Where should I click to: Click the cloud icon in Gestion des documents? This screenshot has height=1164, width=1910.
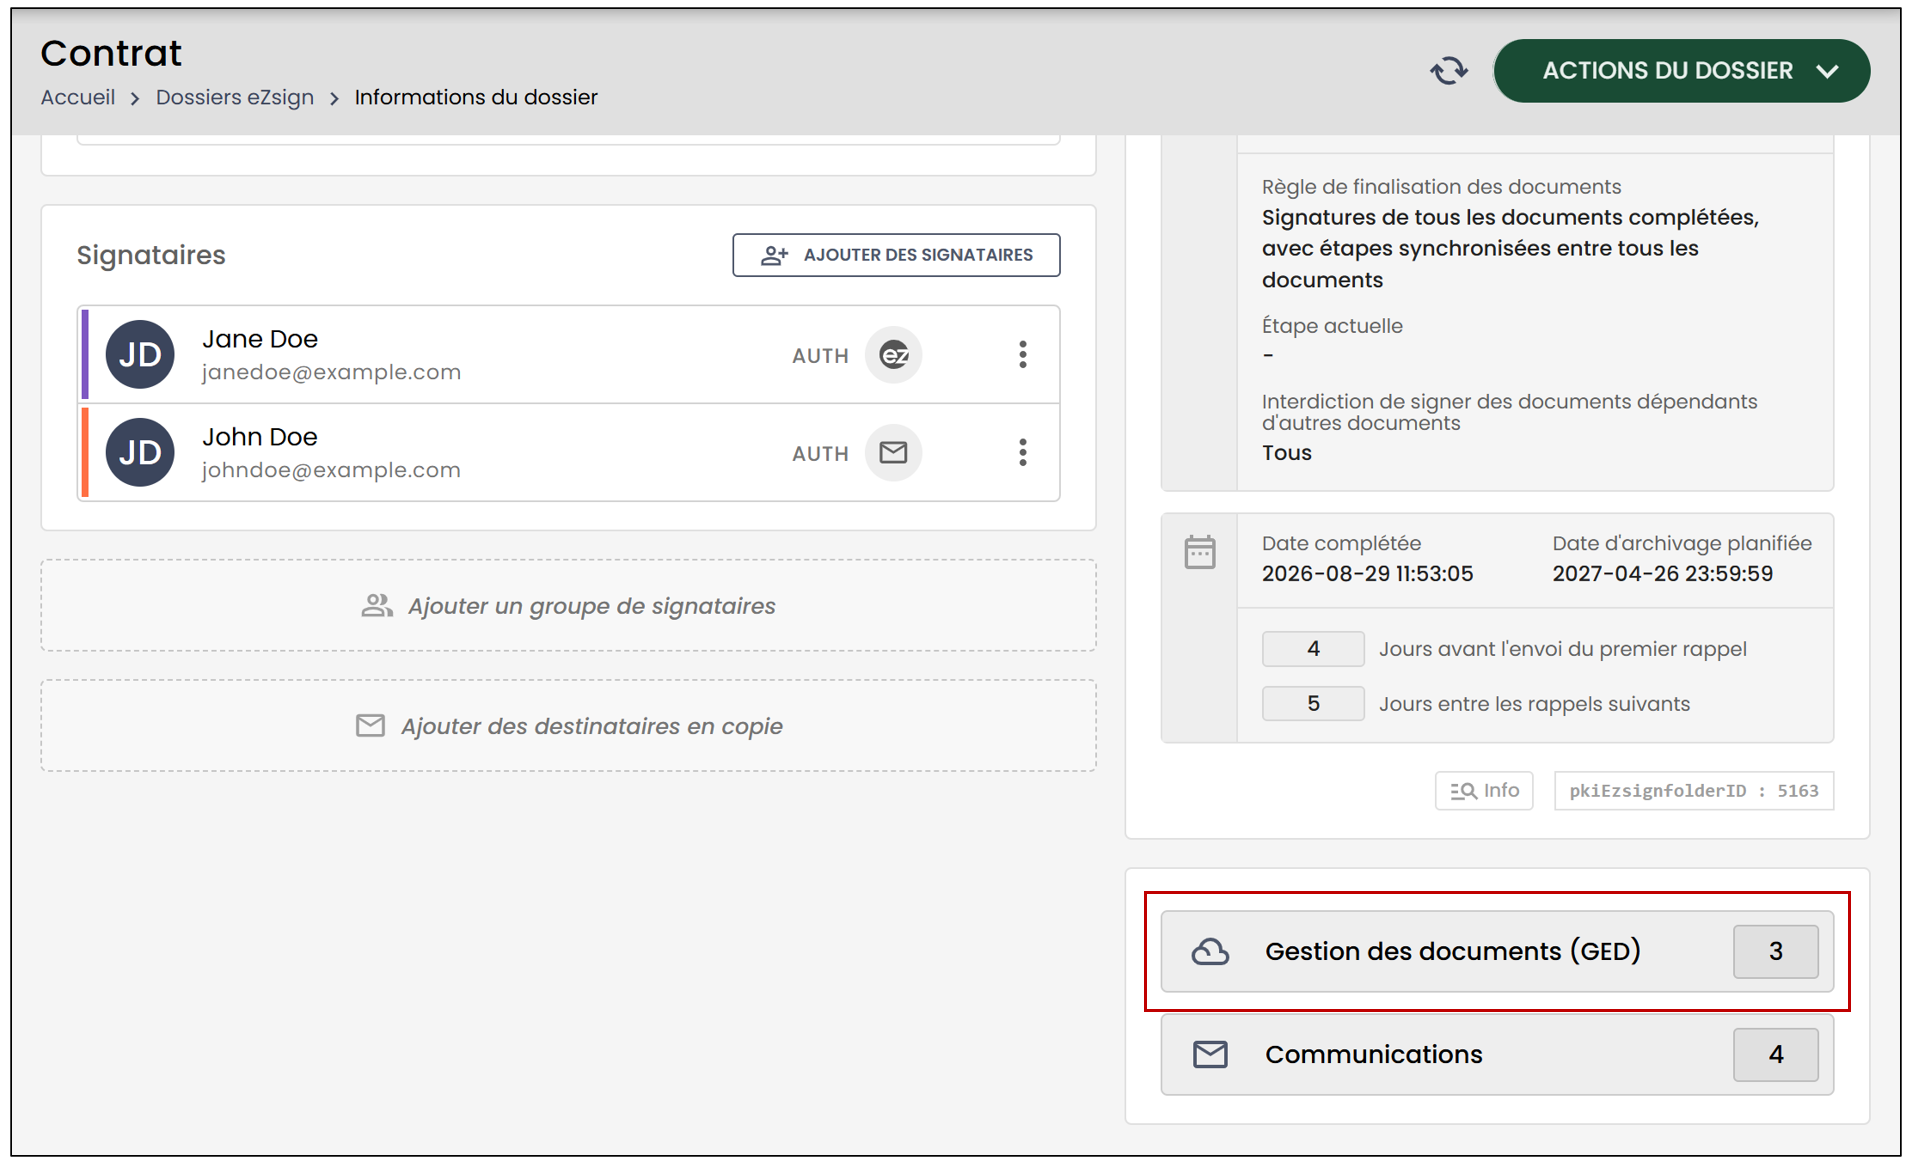(1210, 951)
